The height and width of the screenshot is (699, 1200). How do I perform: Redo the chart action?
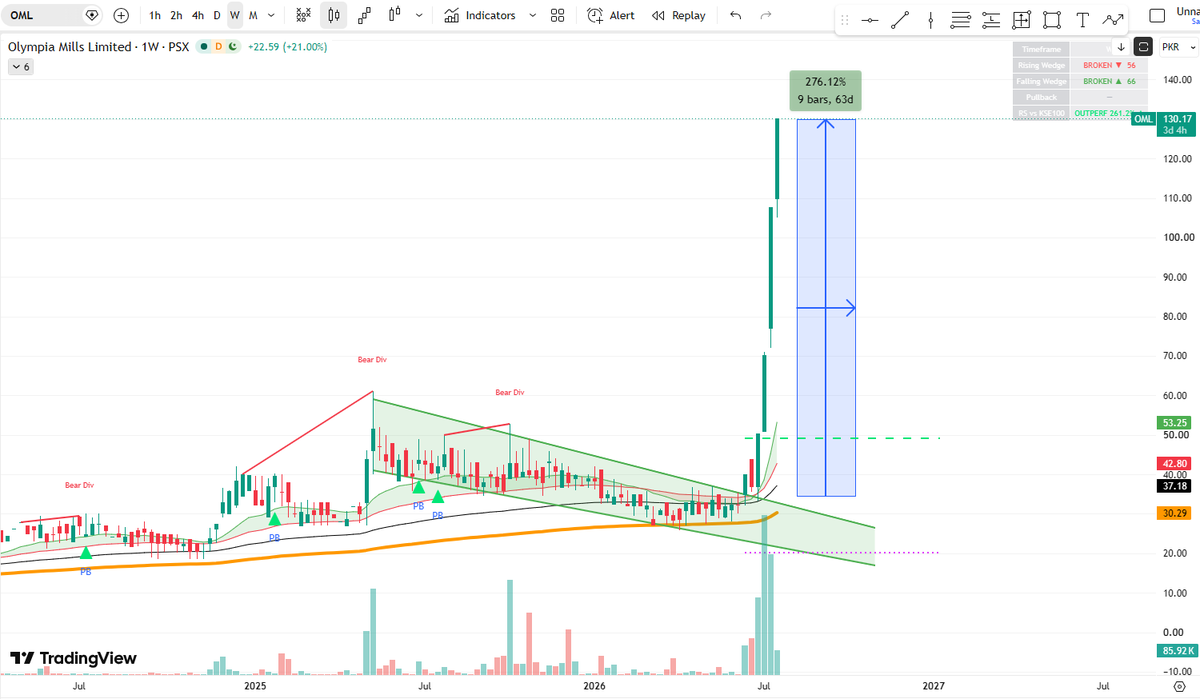pyautogui.click(x=766, y=15)
